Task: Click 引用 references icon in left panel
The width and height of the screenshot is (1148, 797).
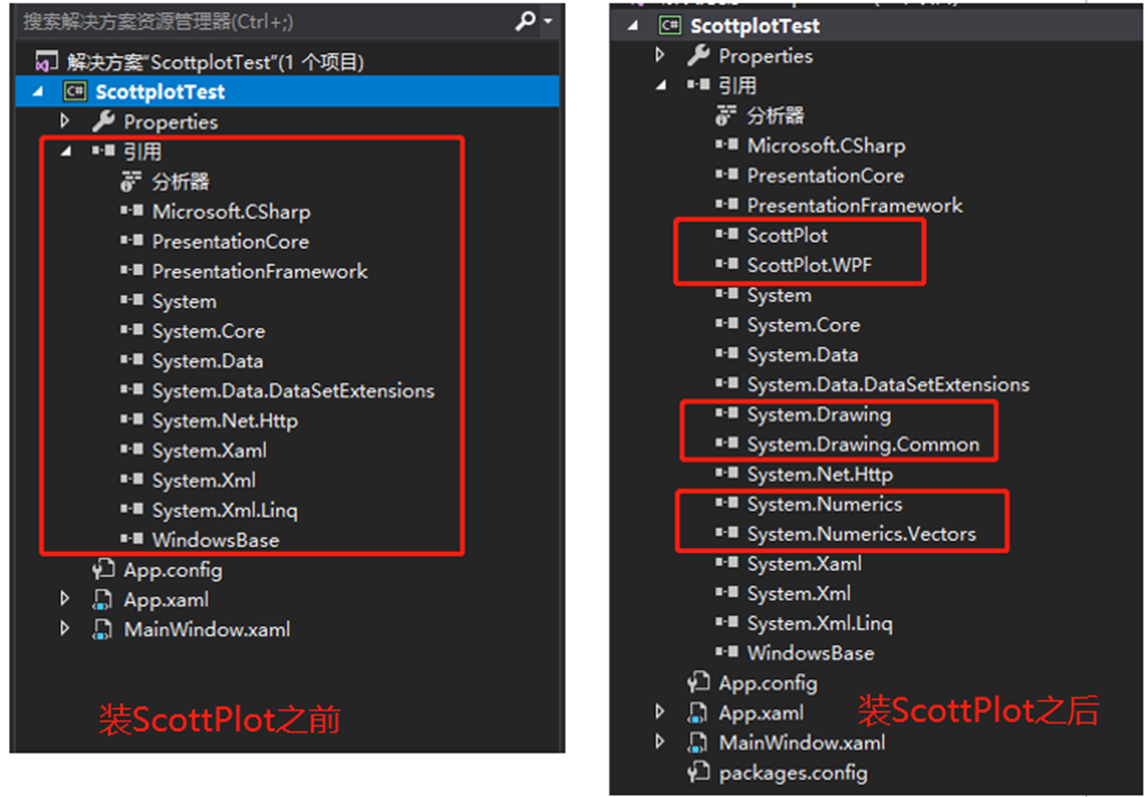Action: (103, 151)
